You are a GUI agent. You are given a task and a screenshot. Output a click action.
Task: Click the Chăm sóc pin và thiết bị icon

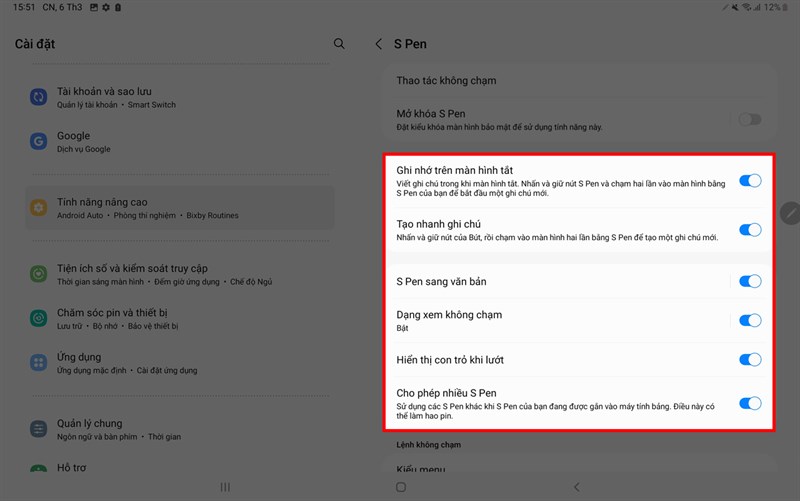click(x=38, y=318)
